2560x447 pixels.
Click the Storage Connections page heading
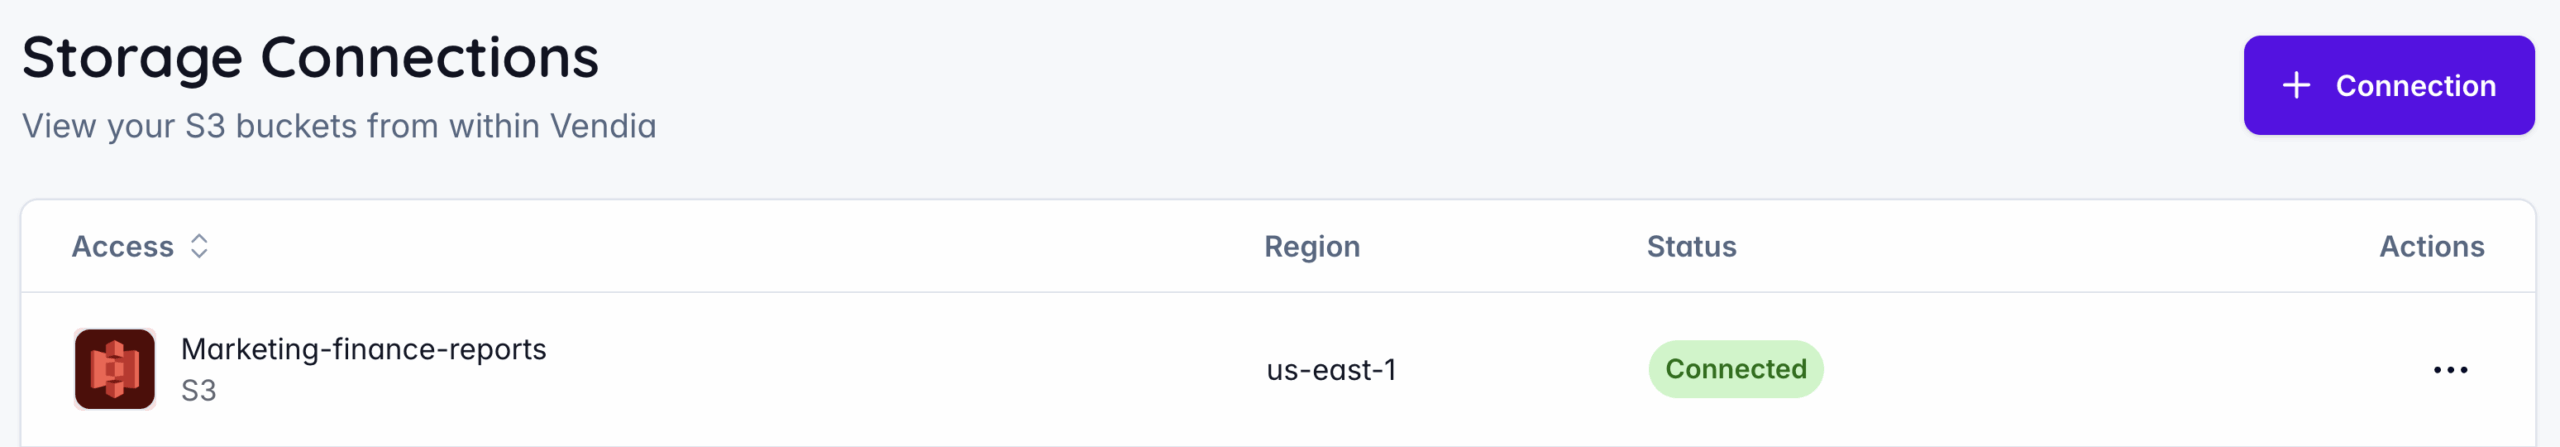(x=310, y=57)
